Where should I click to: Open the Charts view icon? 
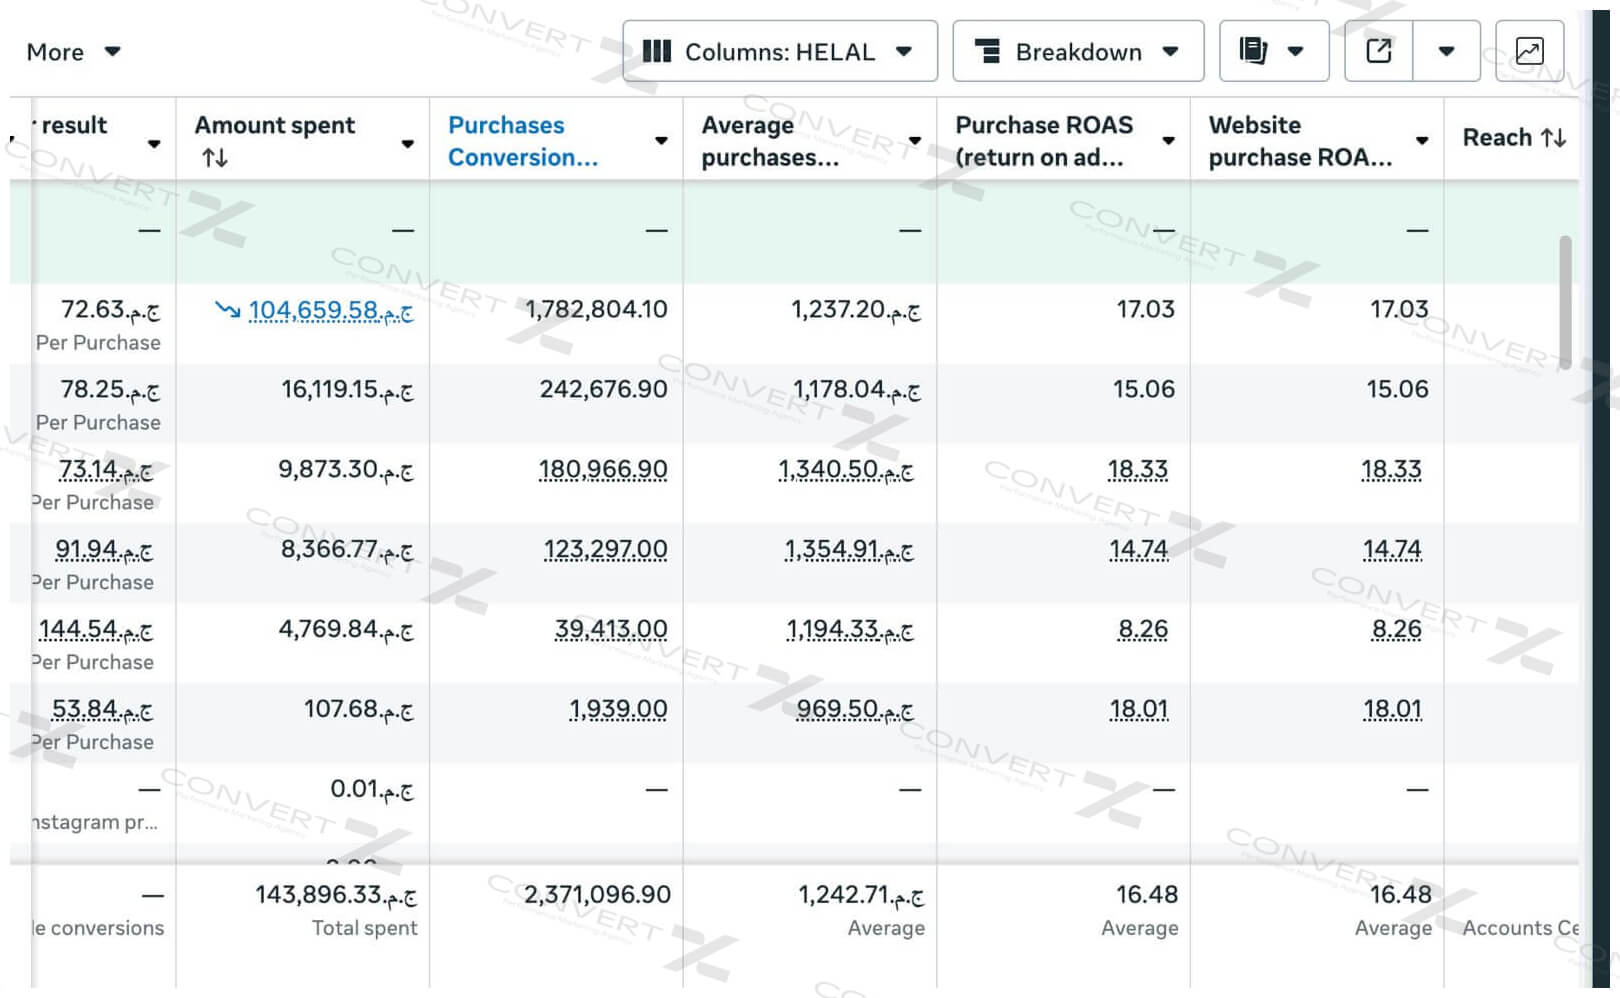[1529, 51]
